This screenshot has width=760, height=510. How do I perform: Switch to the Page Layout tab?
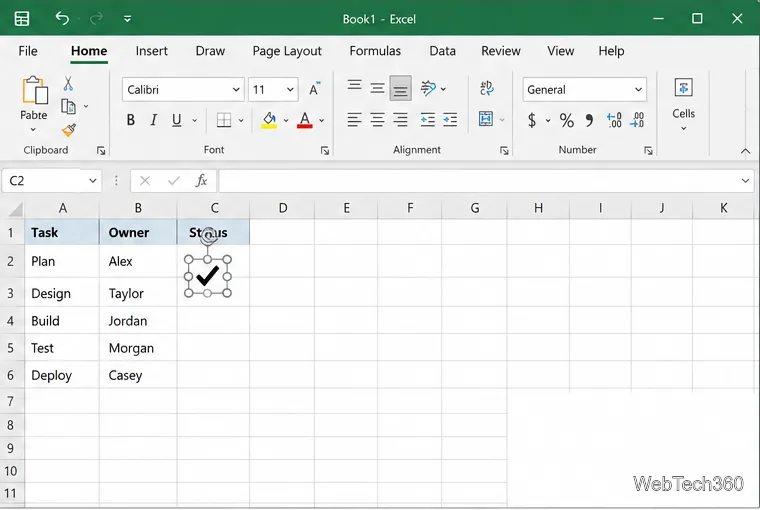click(287, 51)
